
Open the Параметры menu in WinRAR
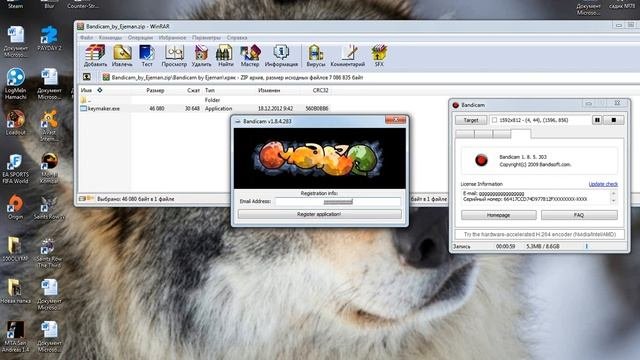(206, 38)
